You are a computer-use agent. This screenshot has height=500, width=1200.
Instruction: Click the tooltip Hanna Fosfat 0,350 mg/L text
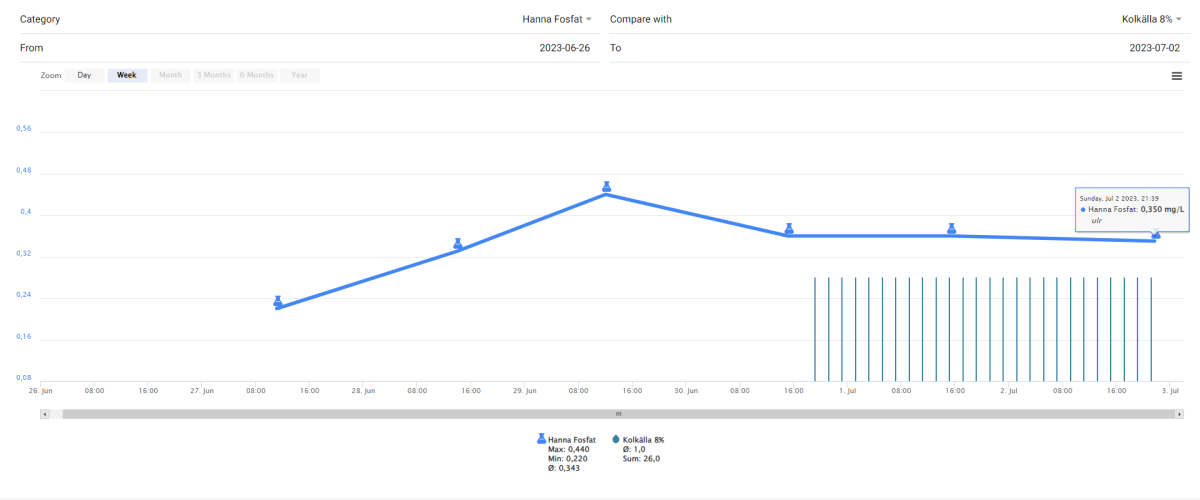pyautogui.click(x=1136, y=209)
